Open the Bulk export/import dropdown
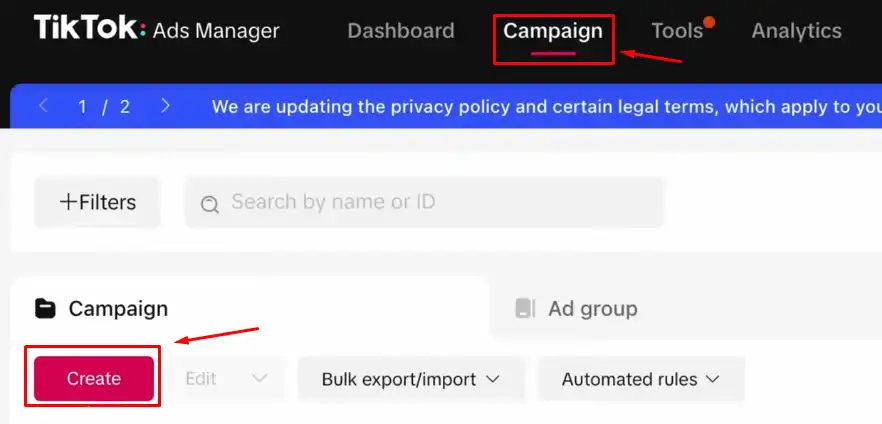The height and width of the screenshot is (424, 882). click(x=411, y=379)
